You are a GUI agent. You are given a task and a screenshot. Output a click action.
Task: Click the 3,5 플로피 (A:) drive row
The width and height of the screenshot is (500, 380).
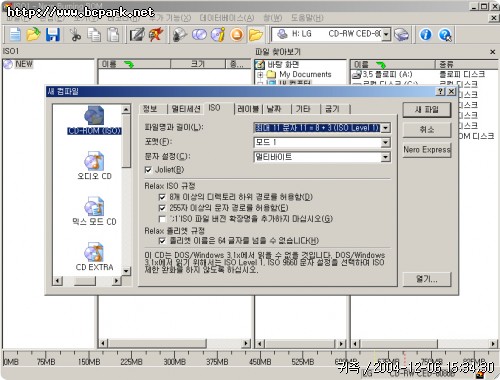point(382,74)
